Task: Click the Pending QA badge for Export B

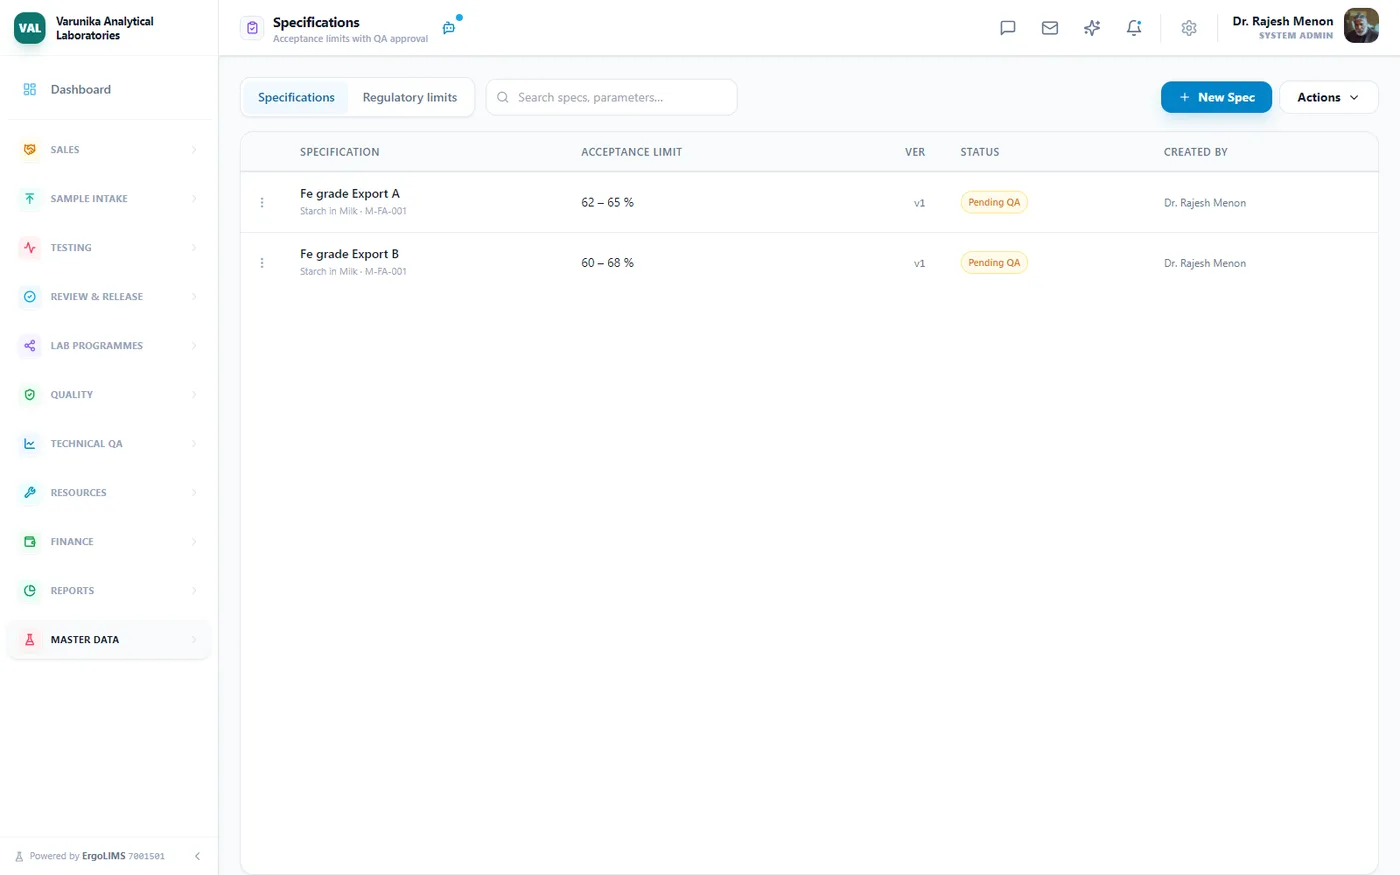Action: click(994, 263)
